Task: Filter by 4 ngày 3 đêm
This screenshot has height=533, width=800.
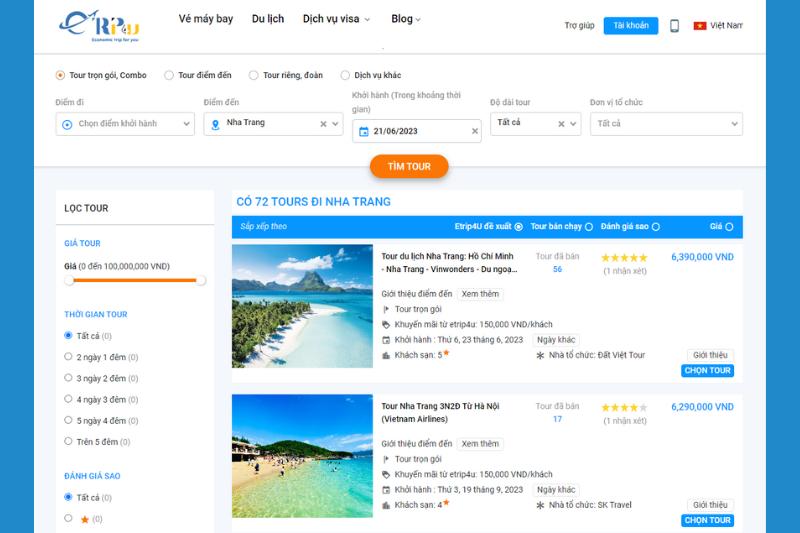Action: pyautogui.click(x=68, y=398)
